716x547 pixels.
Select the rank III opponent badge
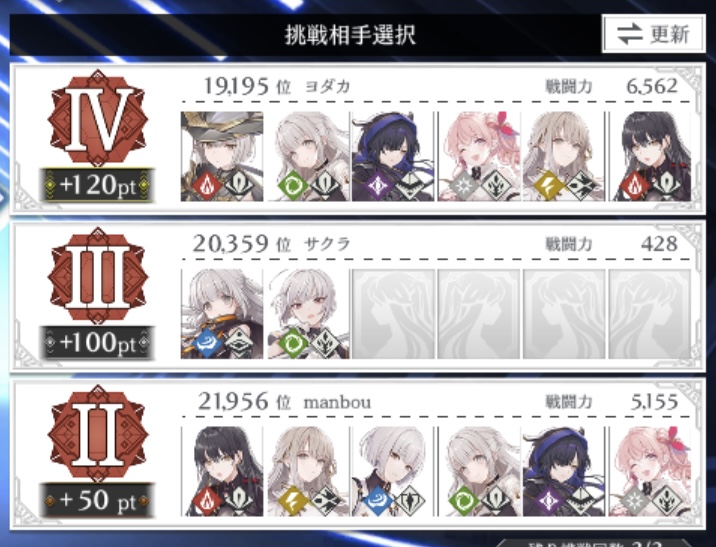(x=98, y=275)
